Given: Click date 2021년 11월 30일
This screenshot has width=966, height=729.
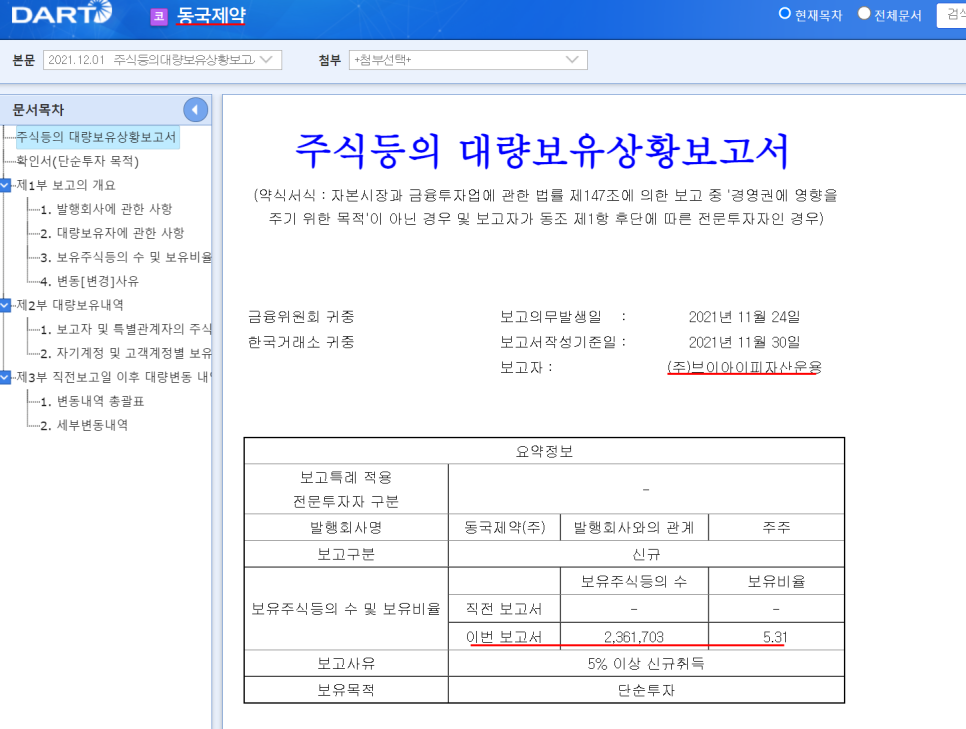Looking at the screenshot, I should 744,342.
